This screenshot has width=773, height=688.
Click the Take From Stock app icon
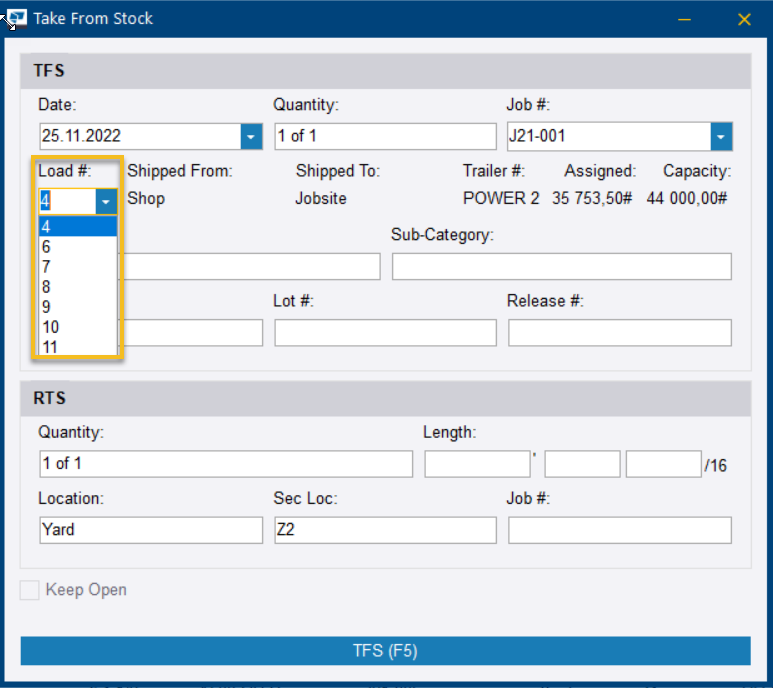16,18
